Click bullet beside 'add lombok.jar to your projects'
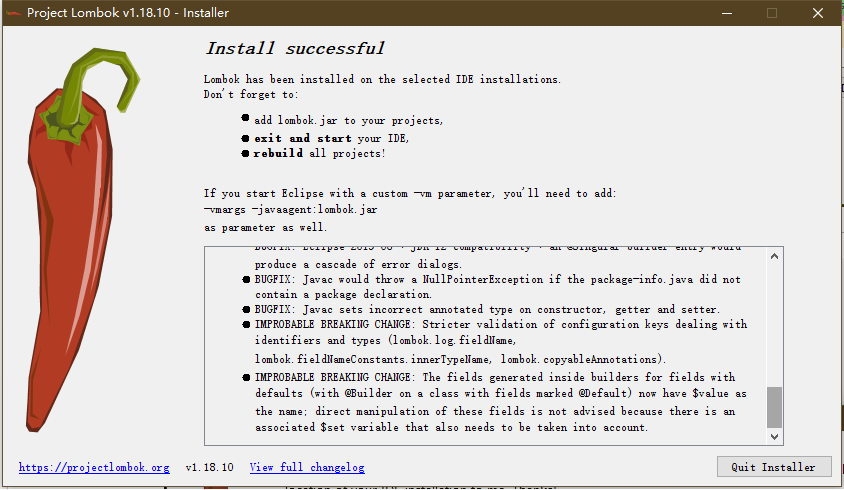 [x=245, y=121]
